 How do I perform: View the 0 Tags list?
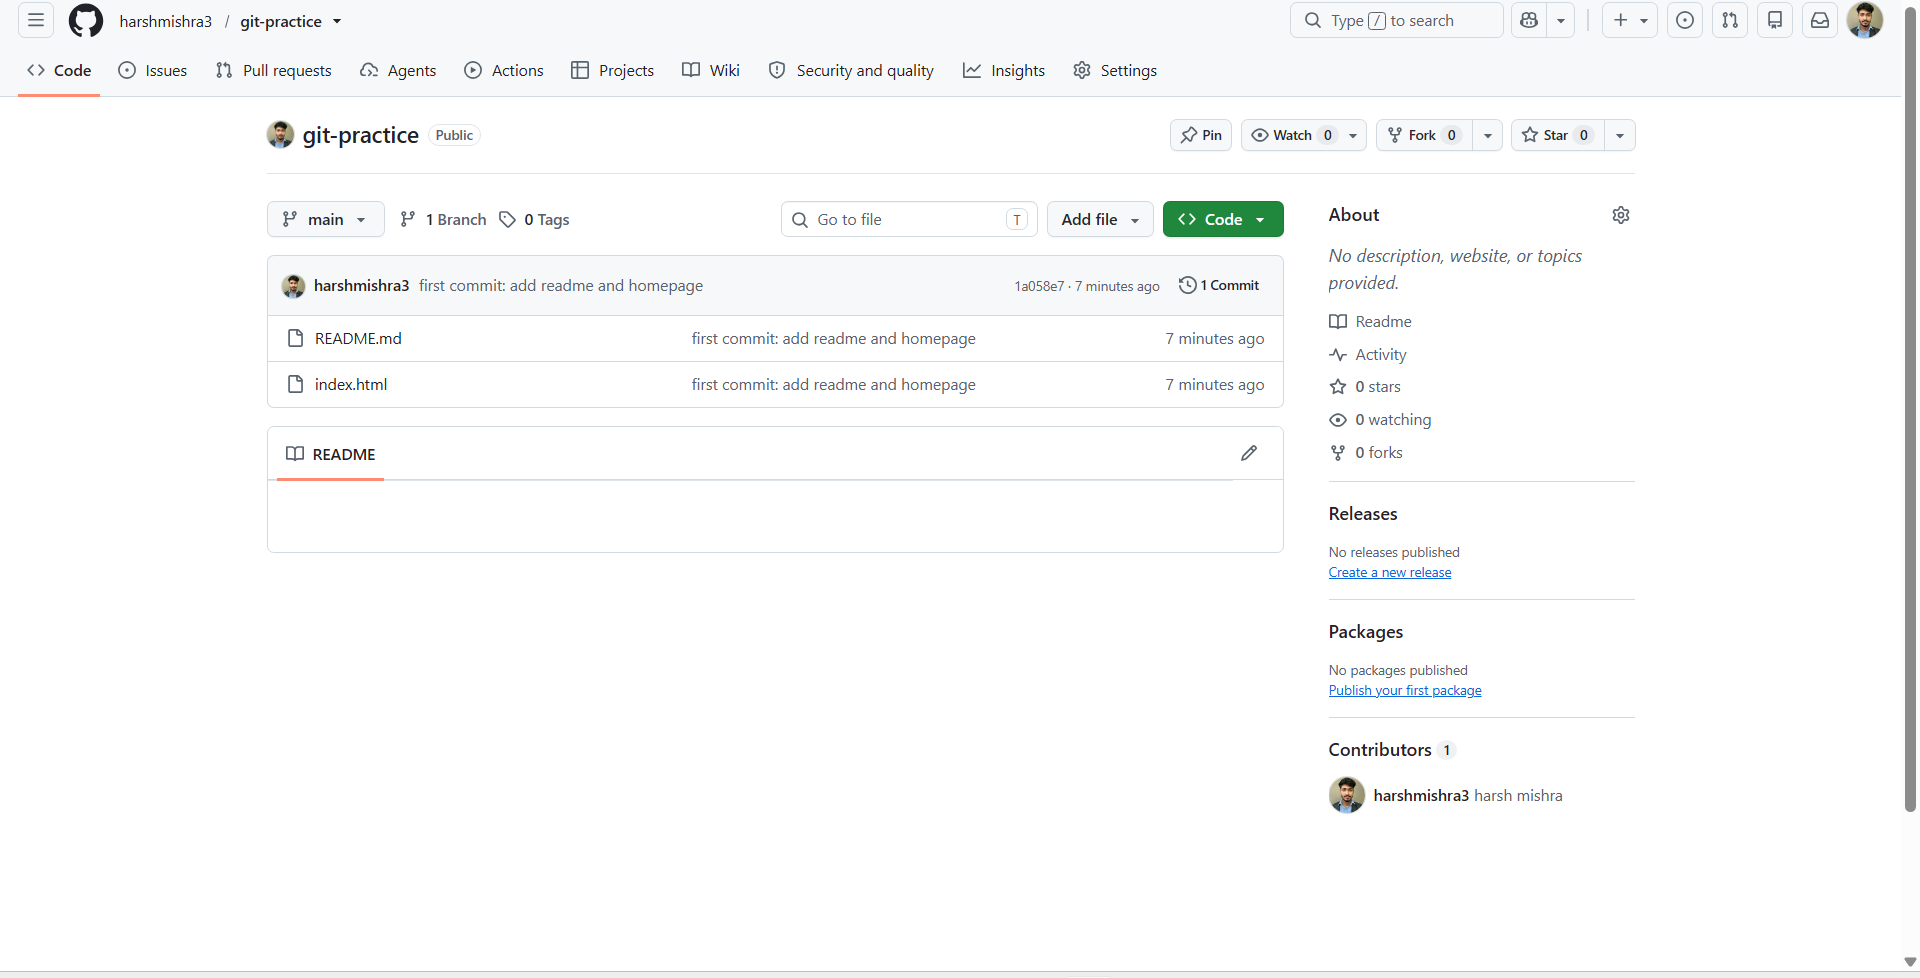pyautogui.click(x=535, y=219)
